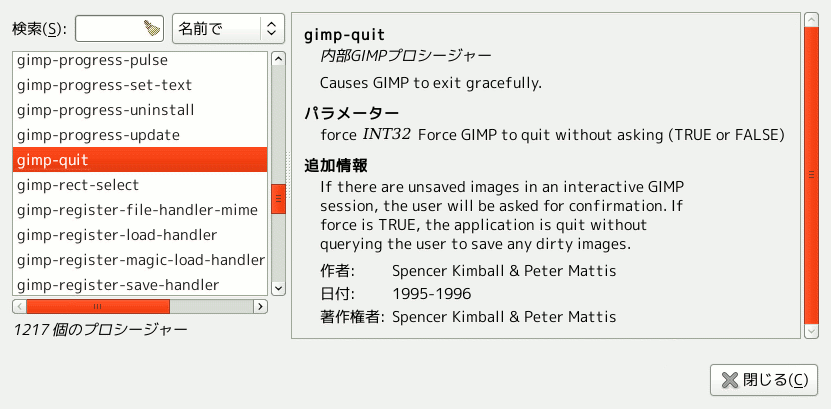This screenshot has height=409, width=831.
Task: Click the procedure list vertical scrollbar thumb
Action: click(x=277, y=199)
